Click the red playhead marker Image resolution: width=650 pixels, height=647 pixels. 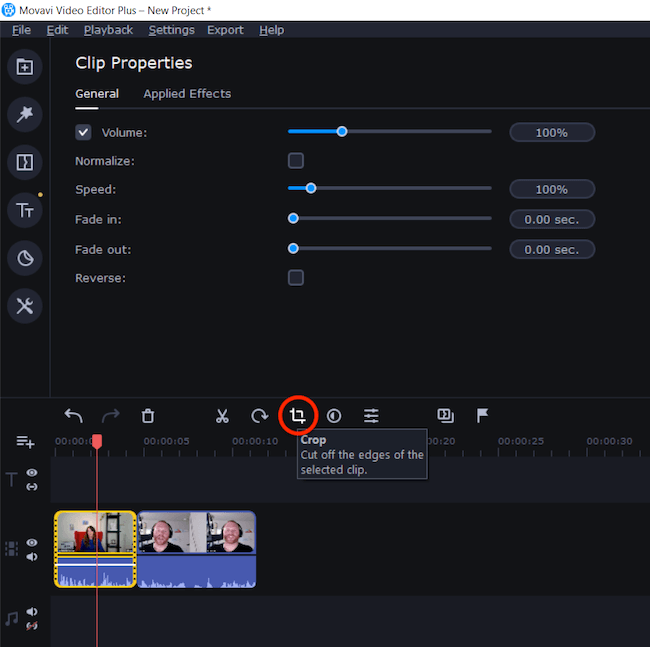pyautogui.click(x=97, y=441)
